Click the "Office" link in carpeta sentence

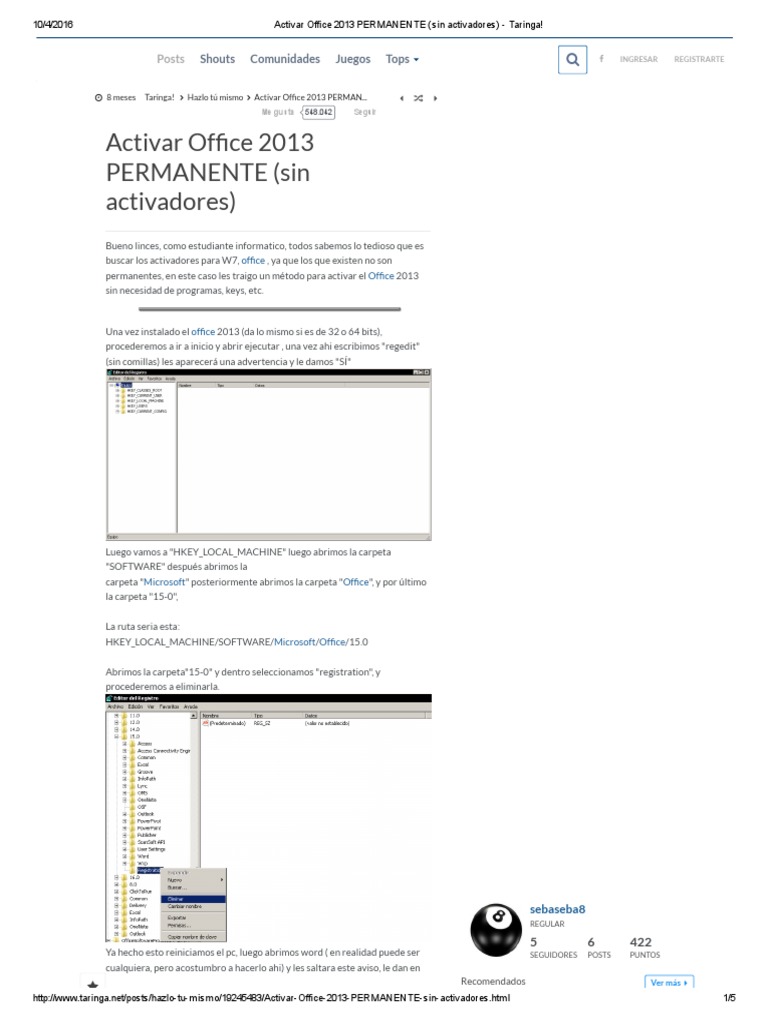click(356, 582)
